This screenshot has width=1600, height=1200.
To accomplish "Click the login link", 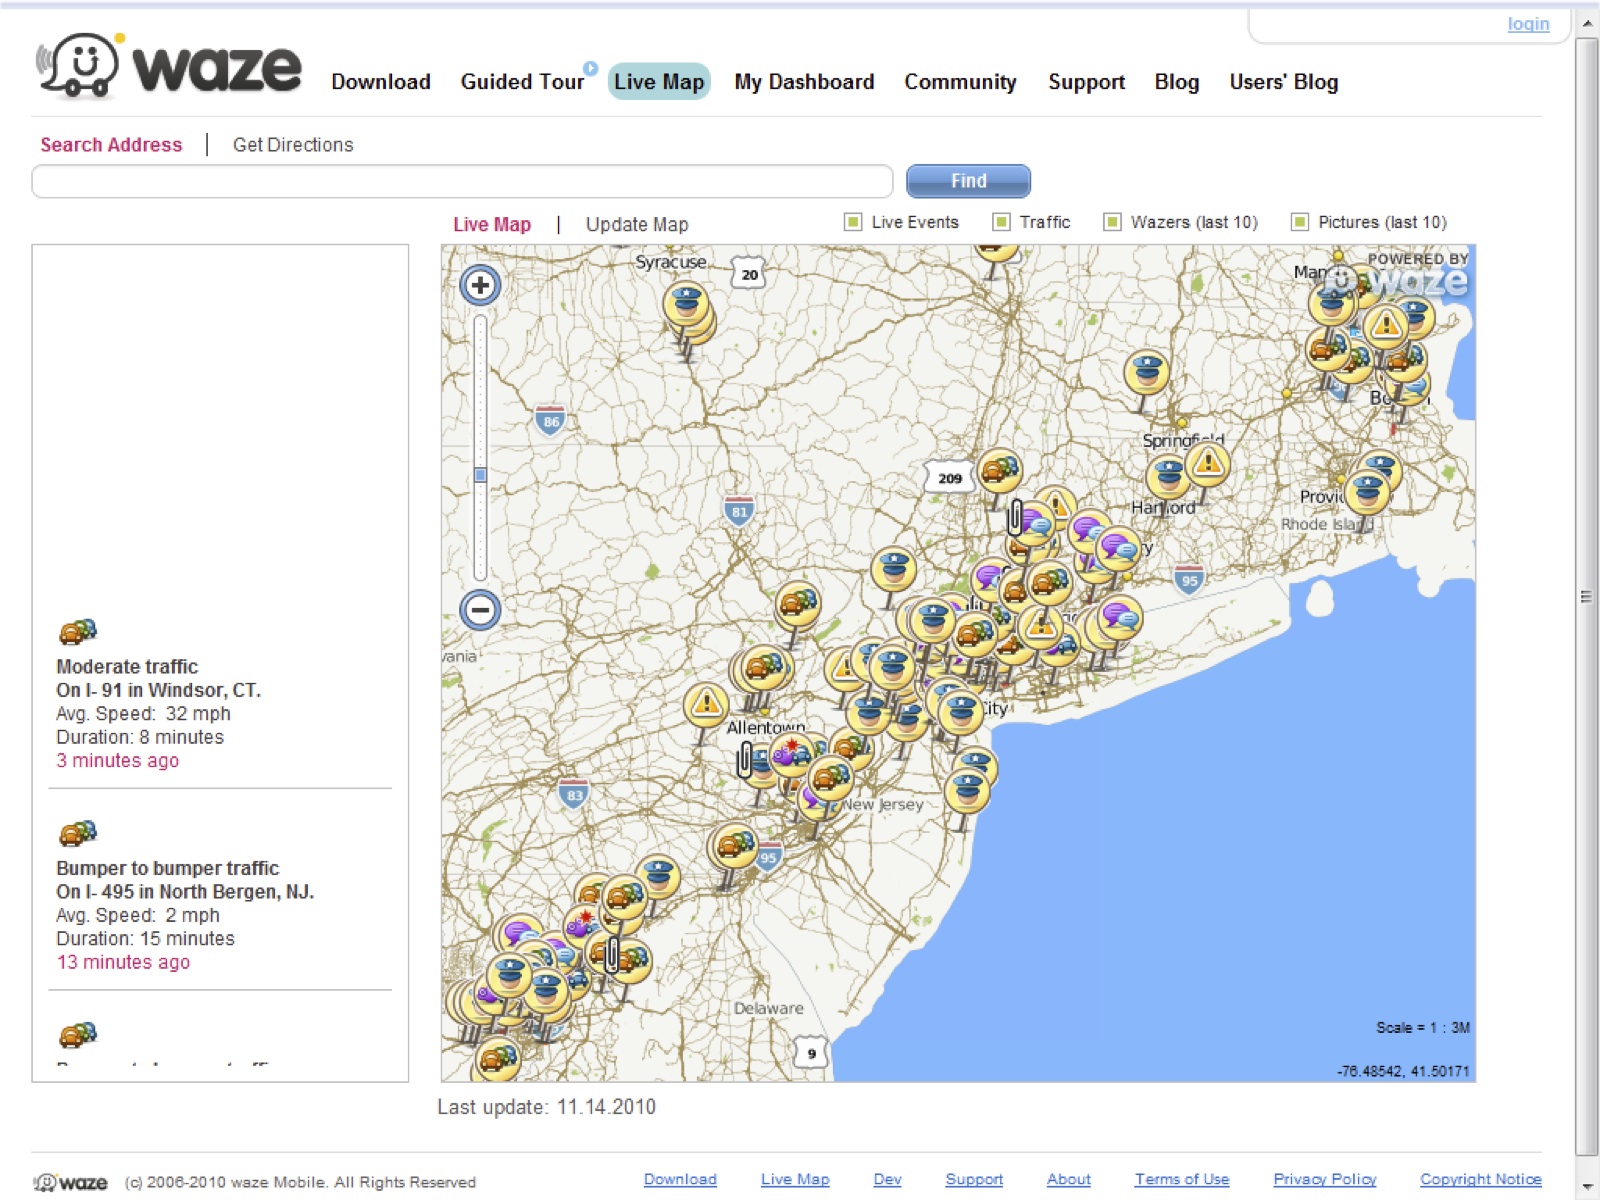I will [1527, 24].
